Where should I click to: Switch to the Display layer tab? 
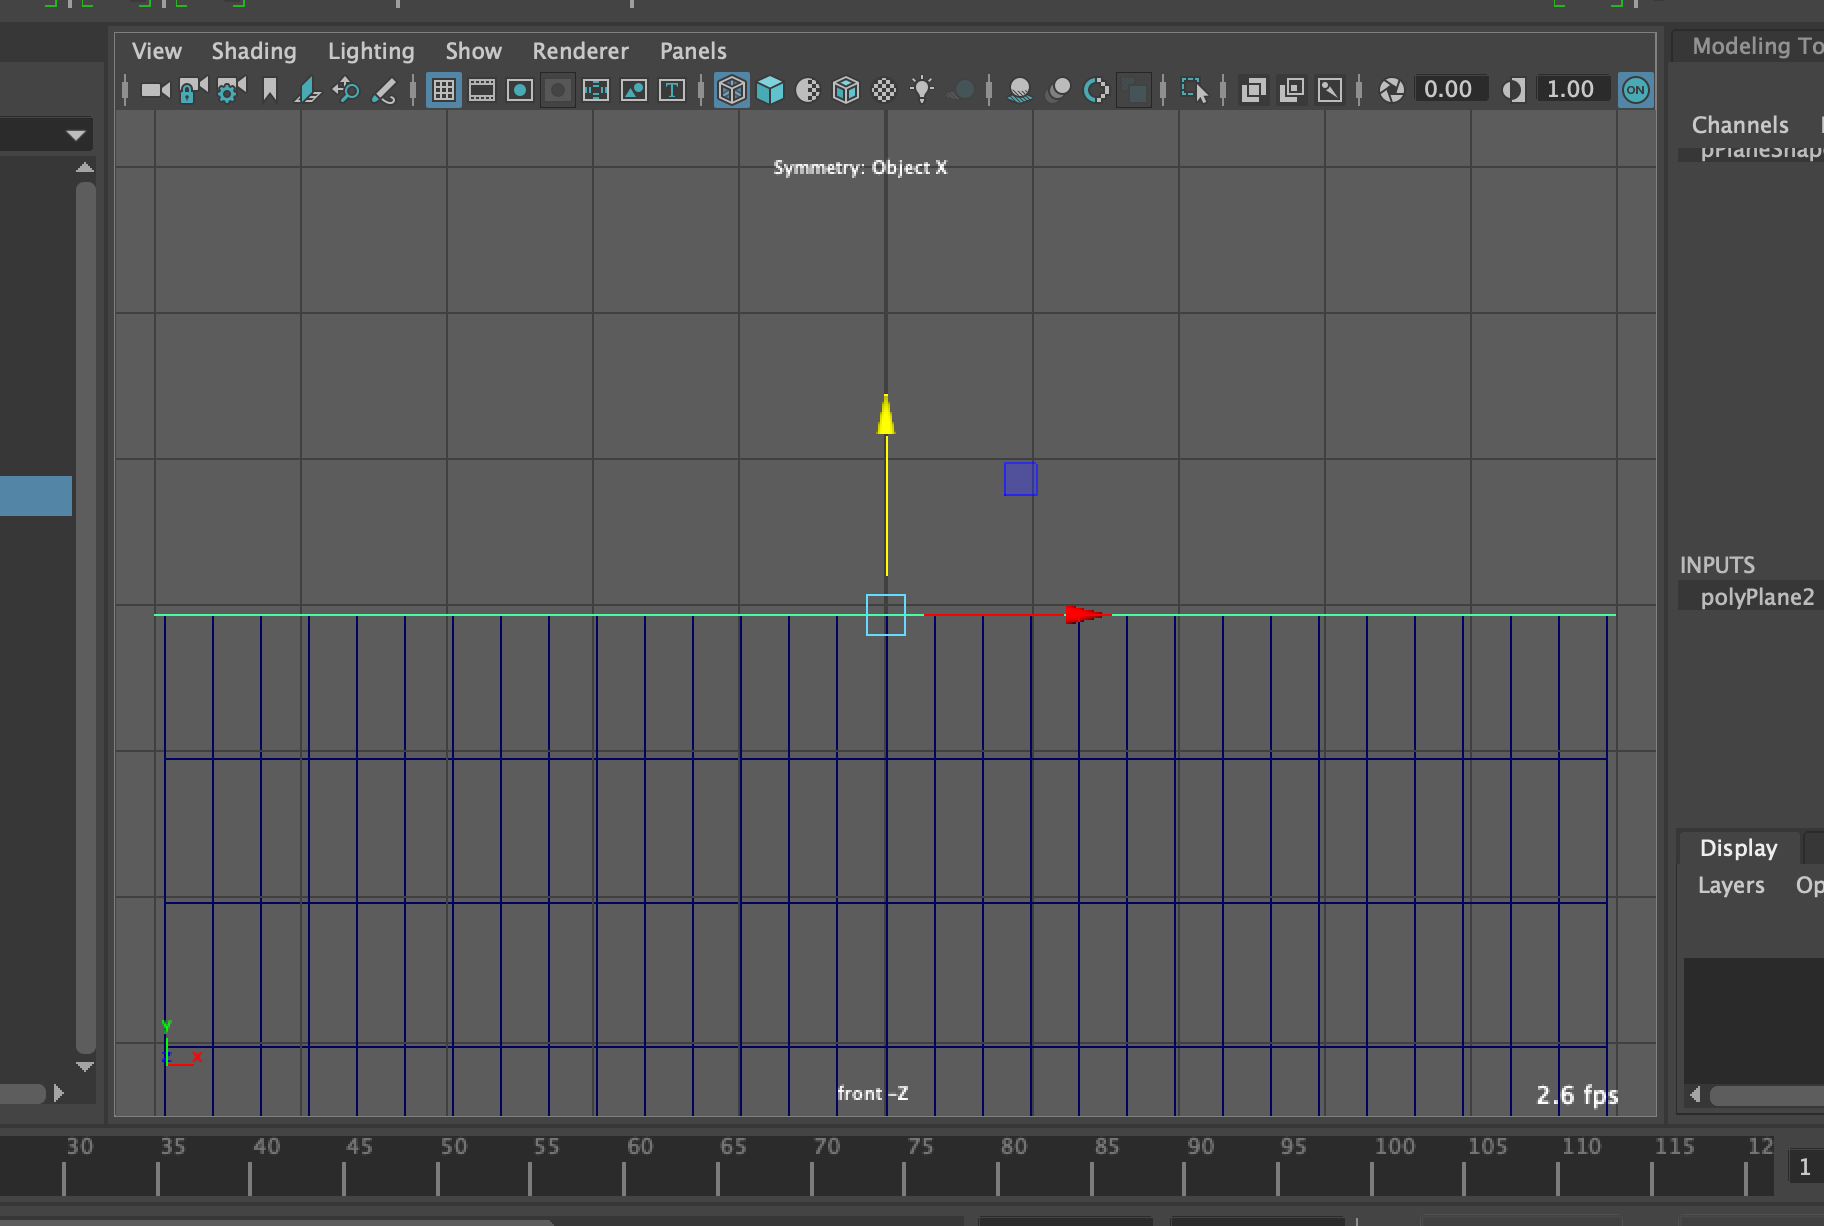click(1739, 848)
